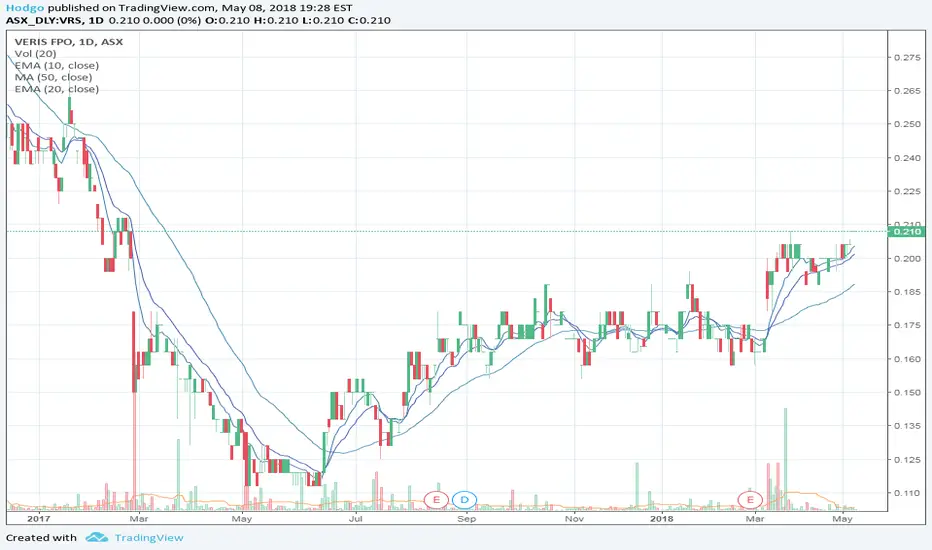Click the TradingView cloud logo icon
932x550 pixels.
[x=97, y=538]
